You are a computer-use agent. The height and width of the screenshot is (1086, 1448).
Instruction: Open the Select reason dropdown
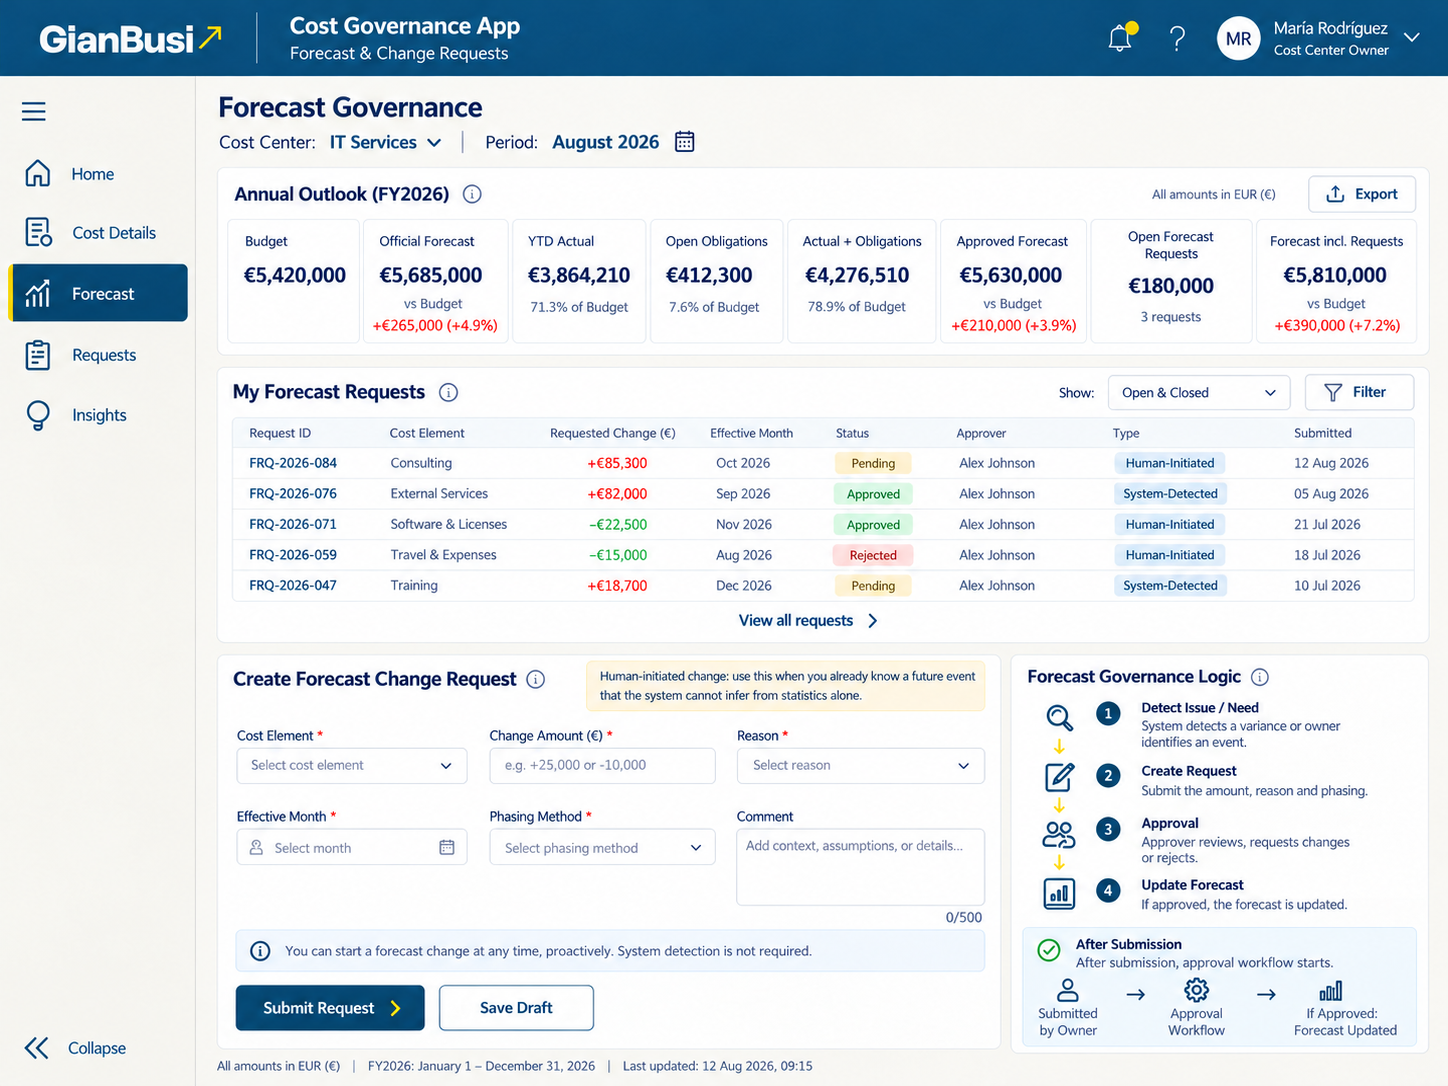tap(861, 765)
